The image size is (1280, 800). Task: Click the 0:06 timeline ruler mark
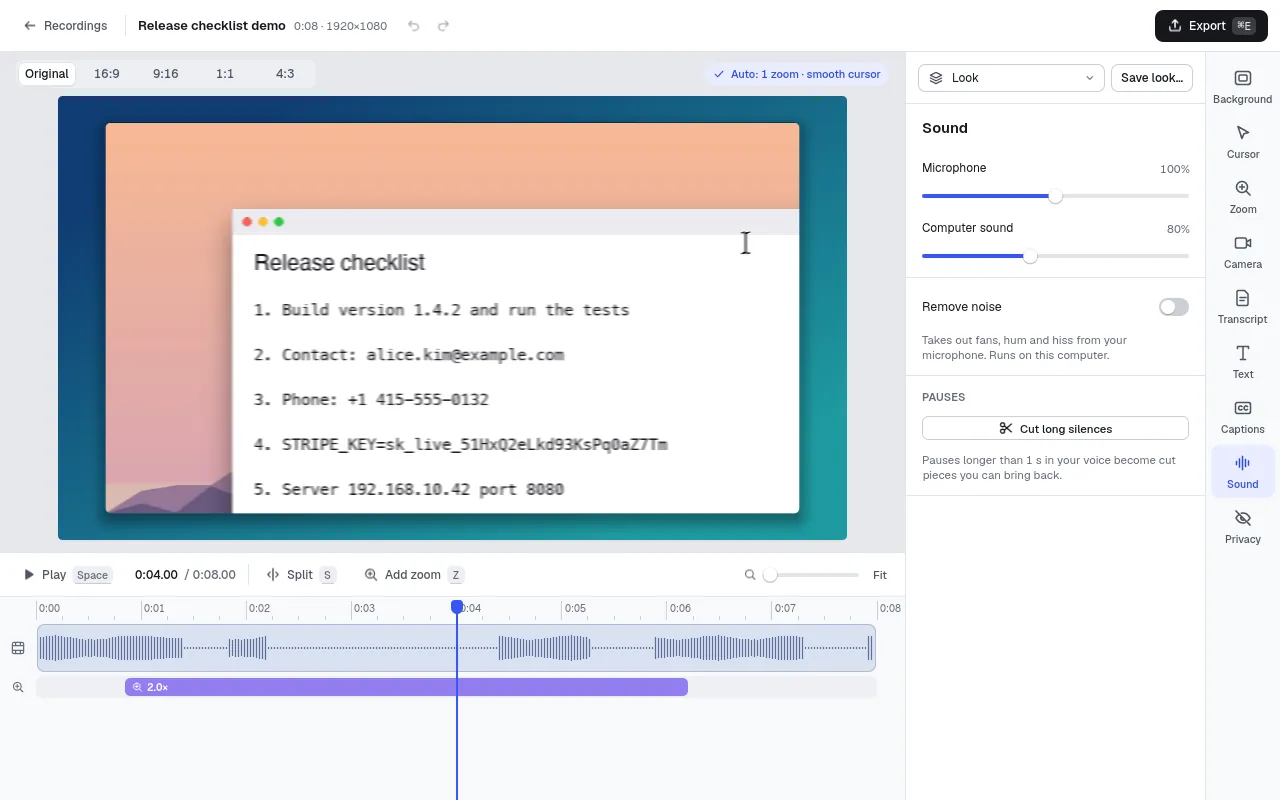[679, 608]
